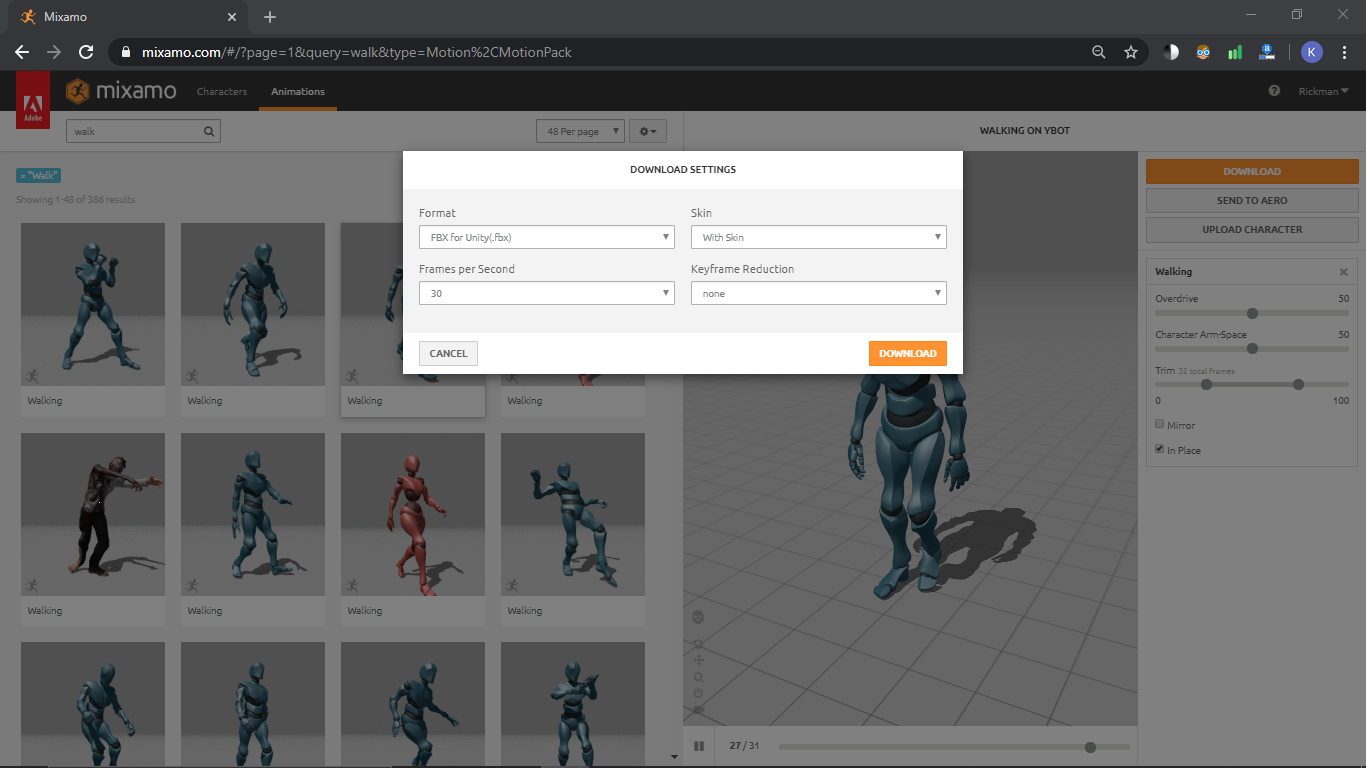Screen dimensions: 1366x768
Task: Bookmark this page with the star icon
Action: tap(1131, 52)
